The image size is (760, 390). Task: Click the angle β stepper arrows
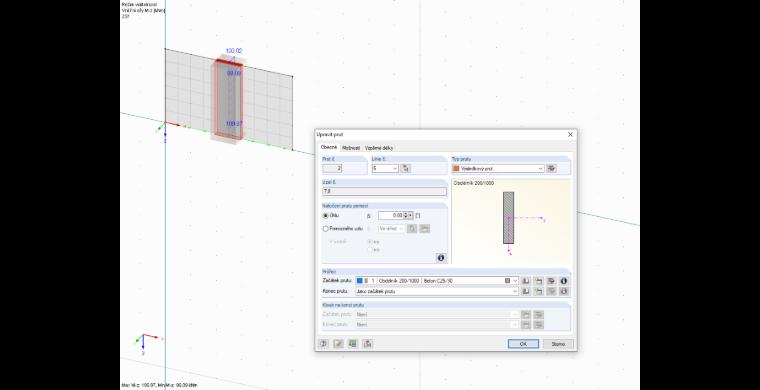pos(406,215)
